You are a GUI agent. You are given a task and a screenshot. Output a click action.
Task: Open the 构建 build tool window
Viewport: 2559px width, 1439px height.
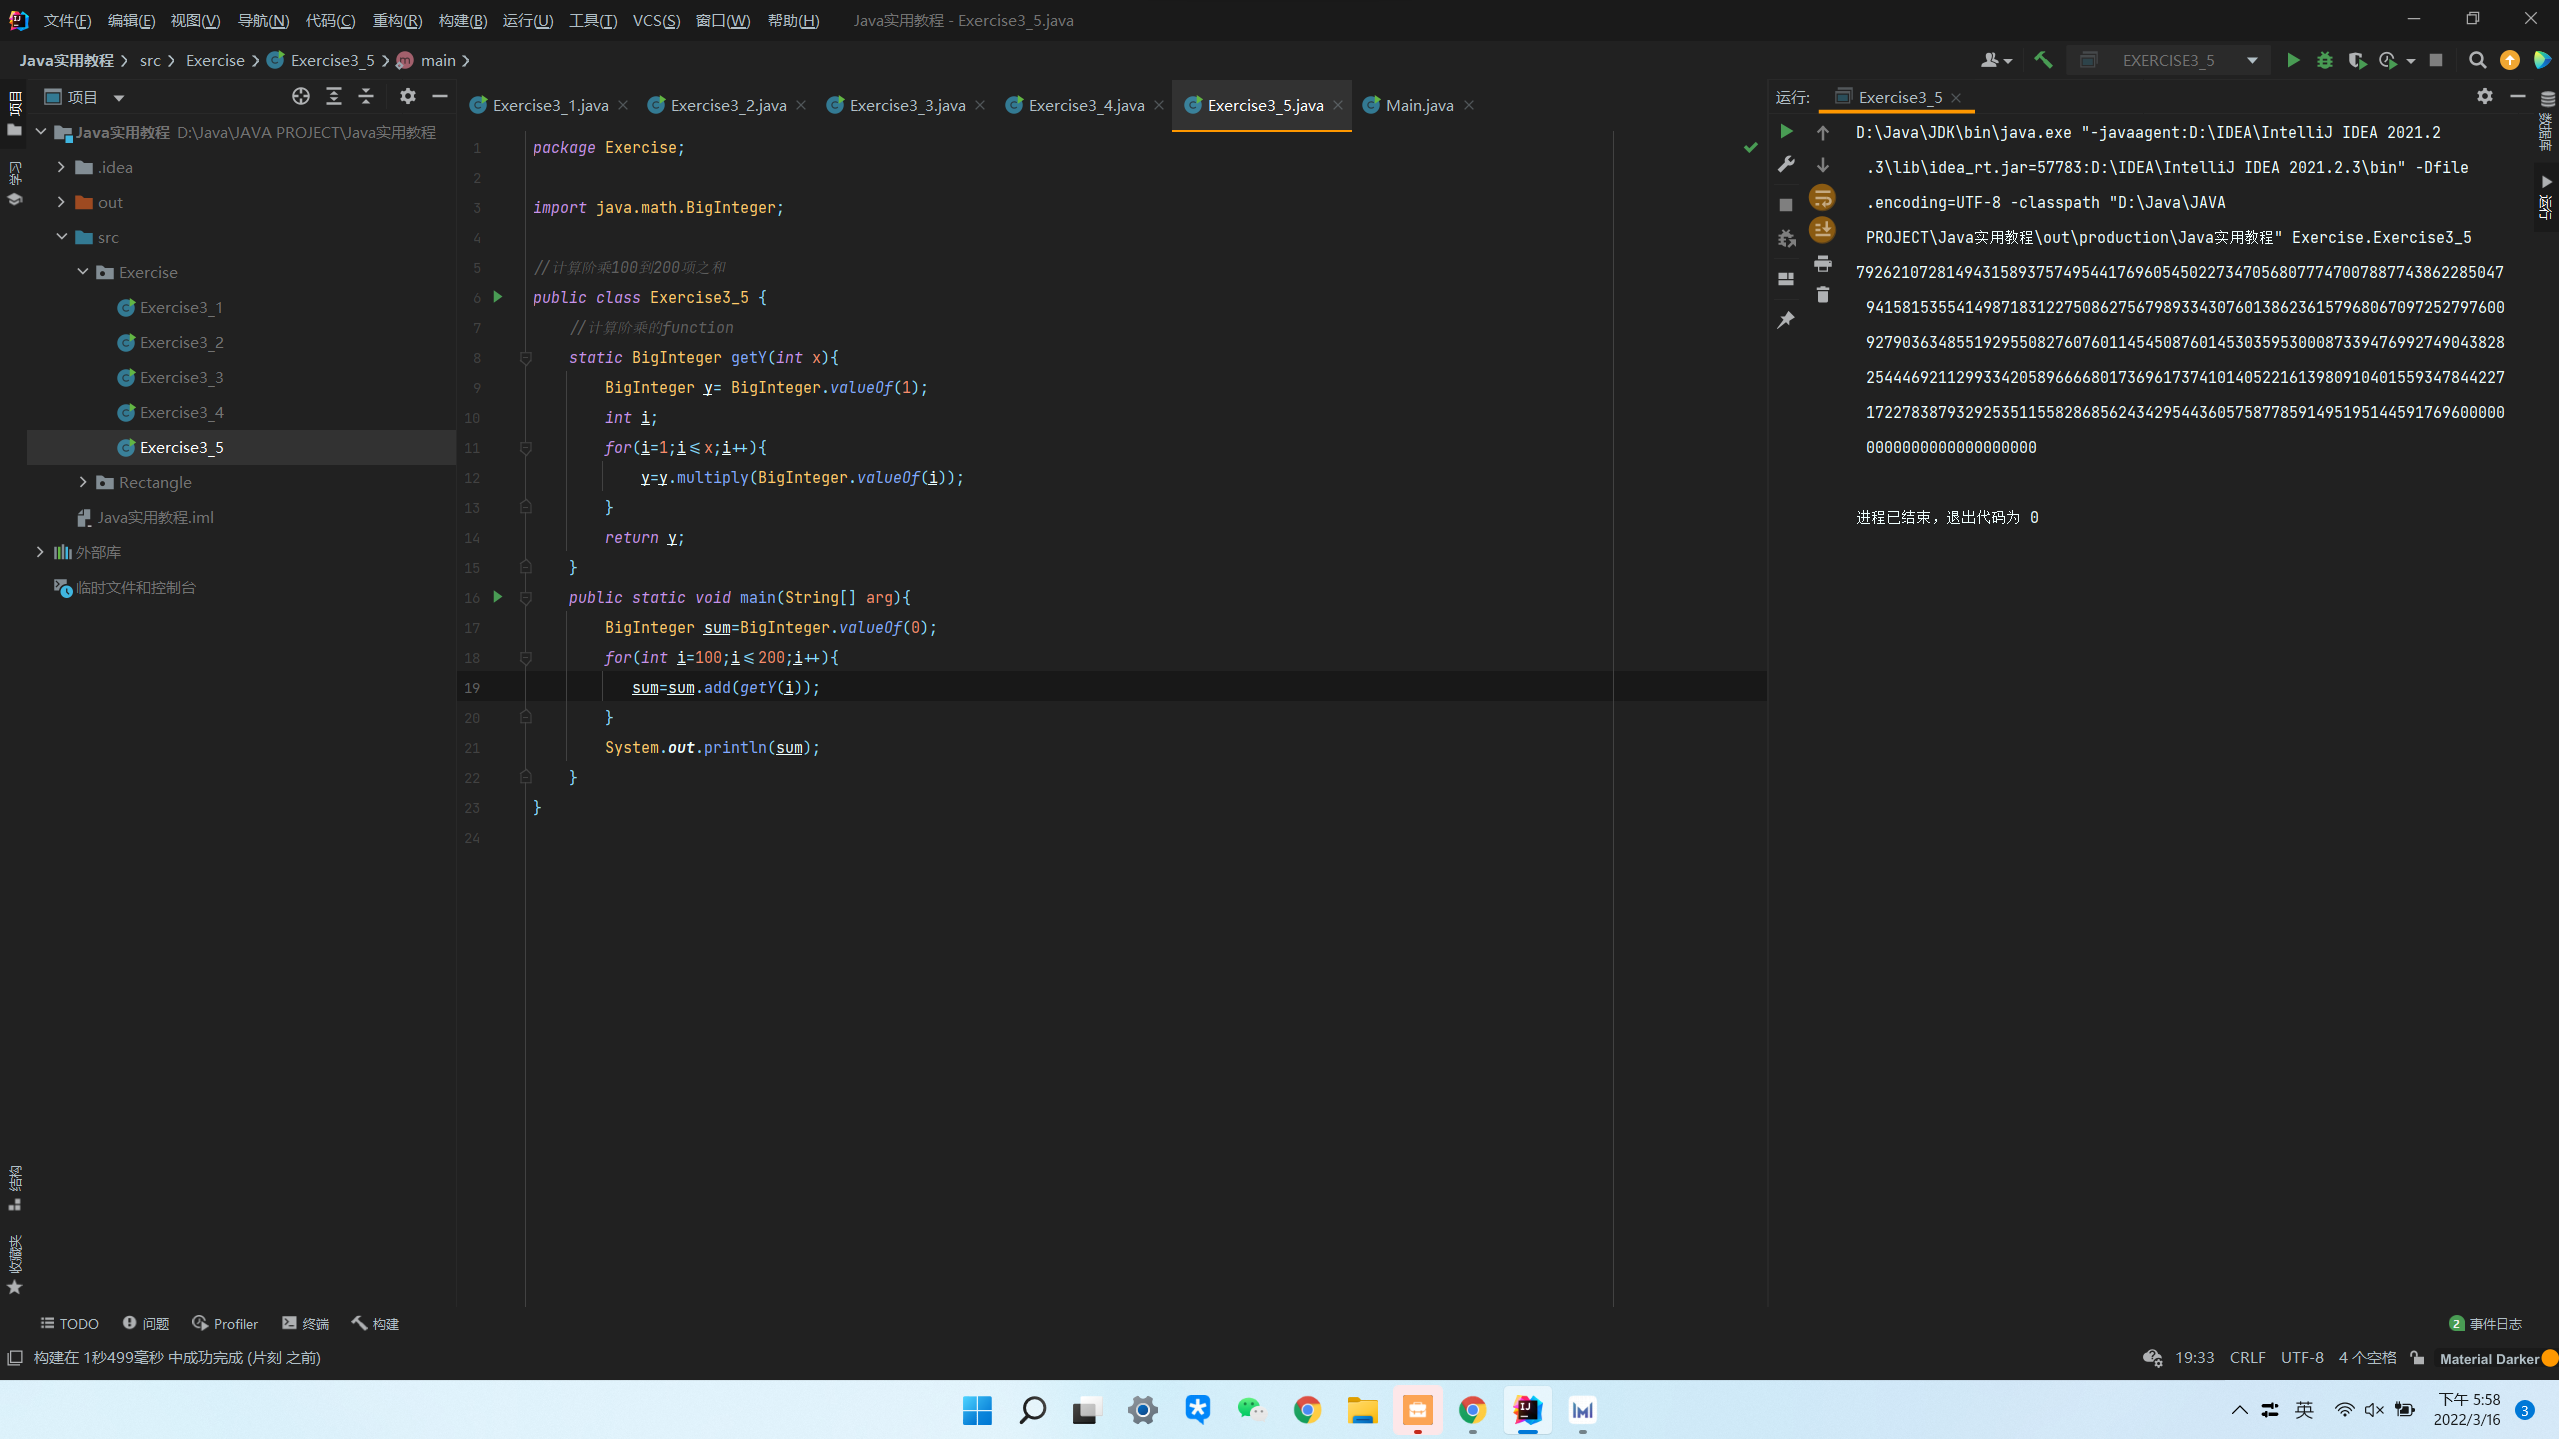pos(375,1323)
